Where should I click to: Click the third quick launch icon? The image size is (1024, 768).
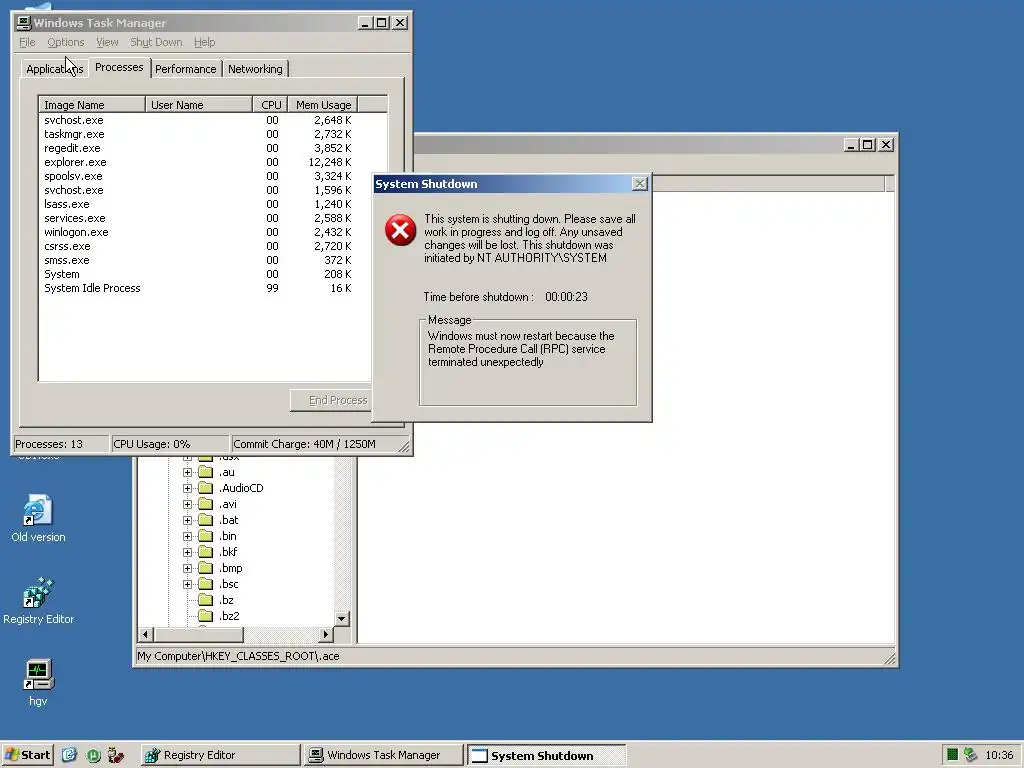click(116, 755)
